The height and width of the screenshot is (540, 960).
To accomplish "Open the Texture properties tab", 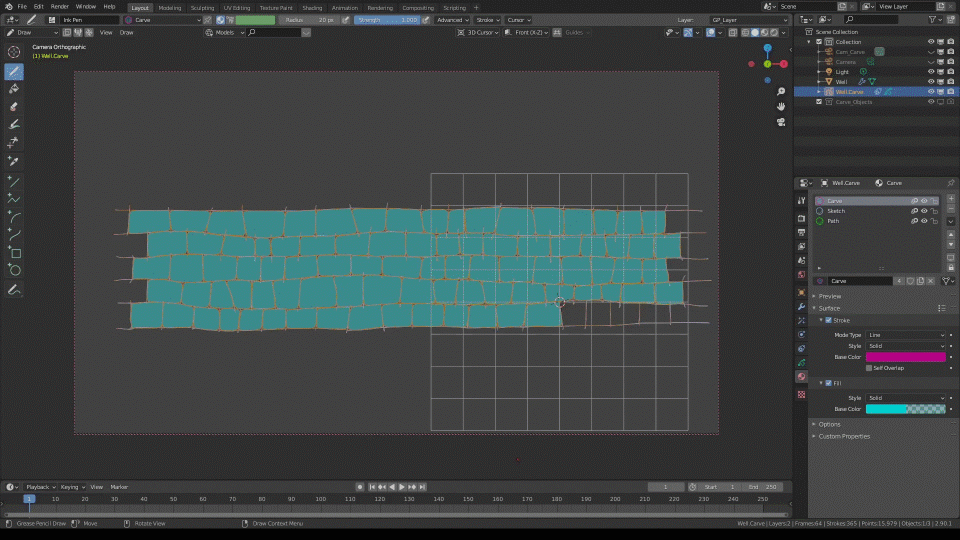I will [x=801, y=395].
